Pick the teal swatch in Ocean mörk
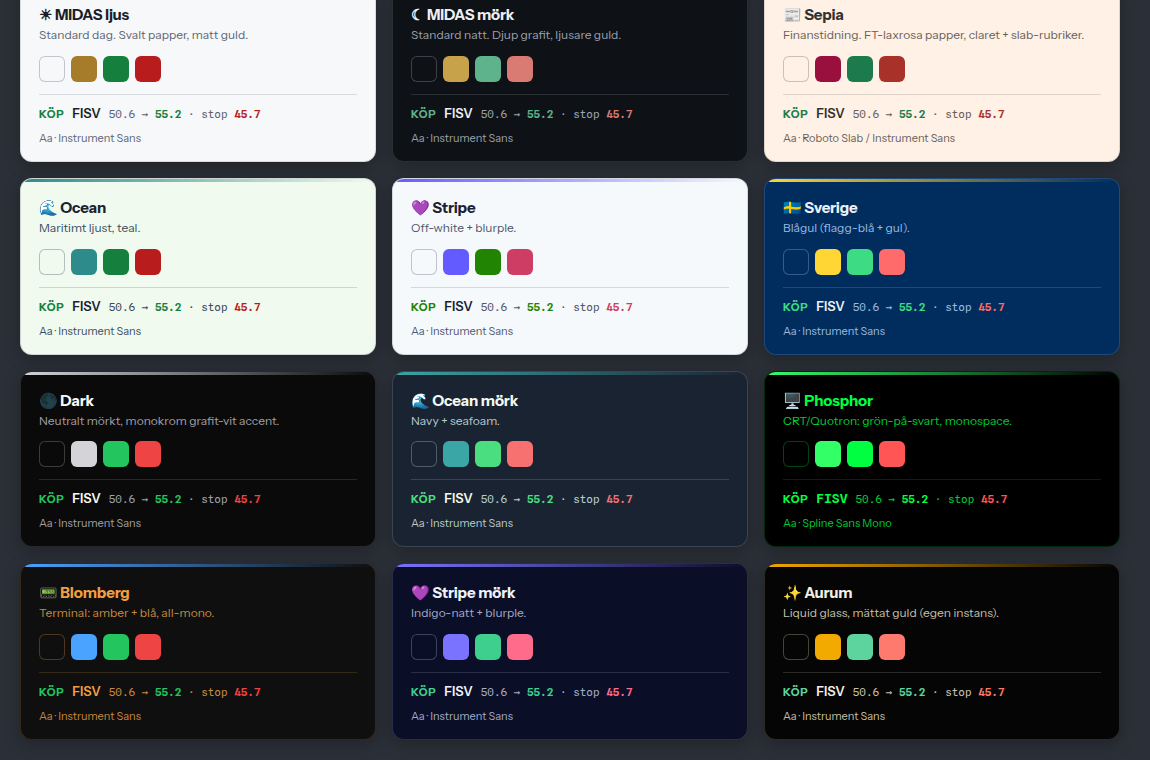The height and width of the screenshot is (760, 1150). 455,454
